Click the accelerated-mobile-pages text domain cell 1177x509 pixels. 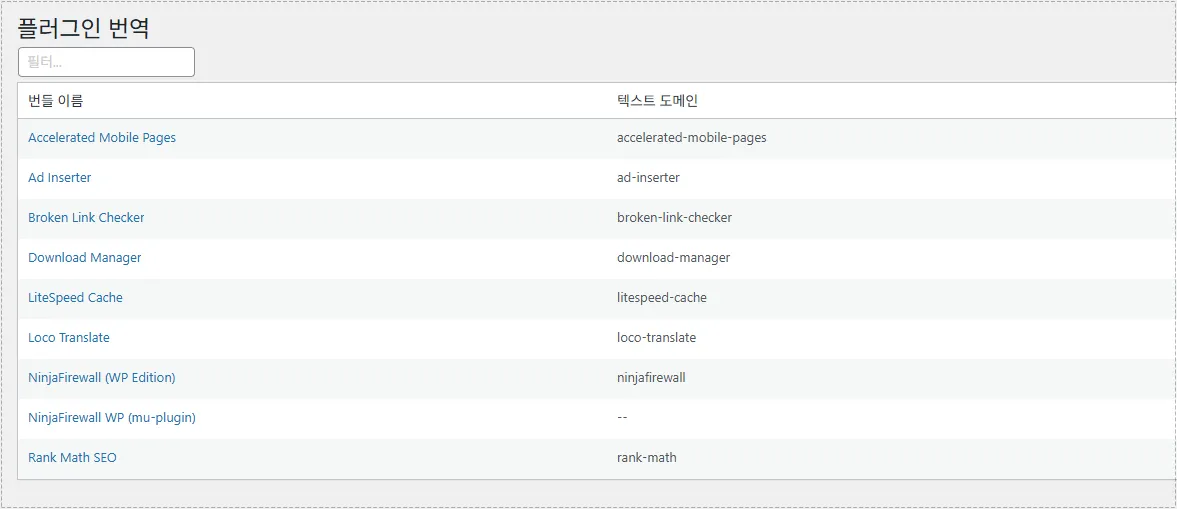click(x=692, y=138)
